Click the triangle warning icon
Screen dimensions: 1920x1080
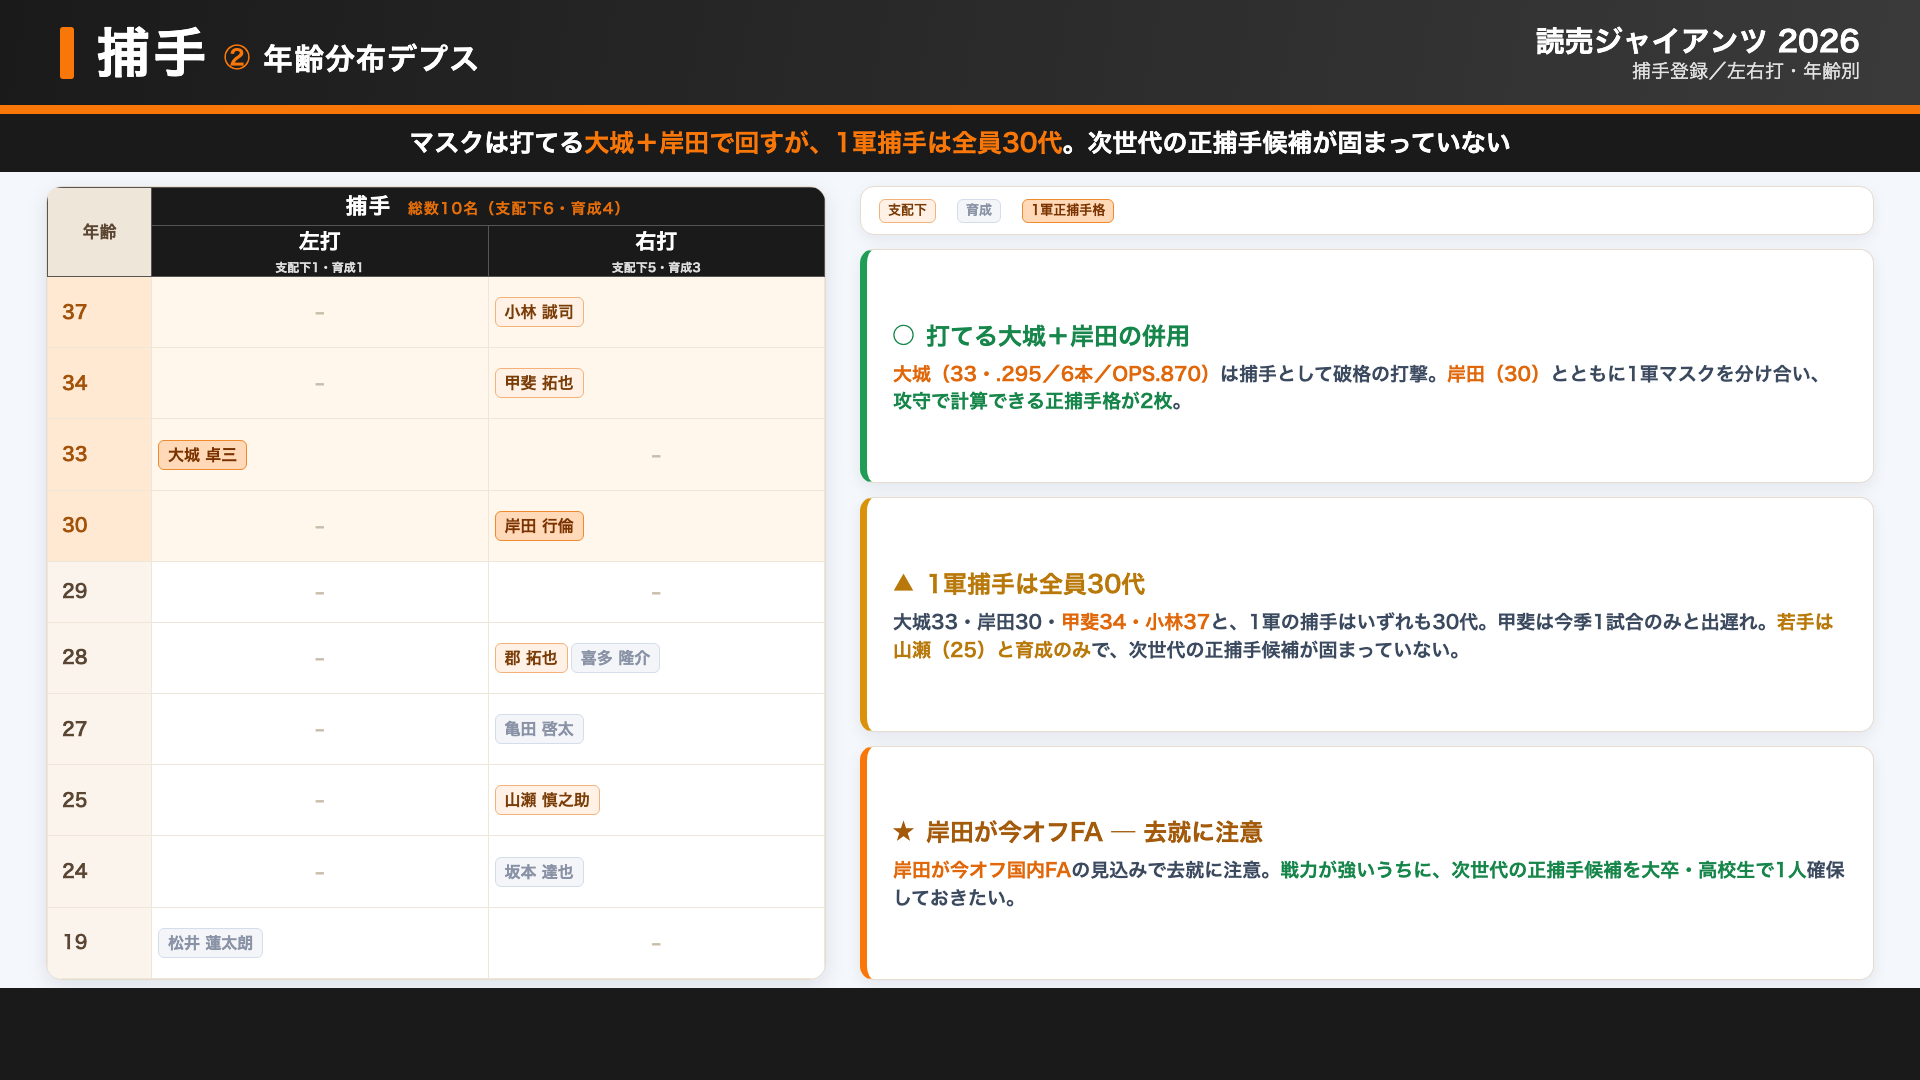(x=904, y=582)
